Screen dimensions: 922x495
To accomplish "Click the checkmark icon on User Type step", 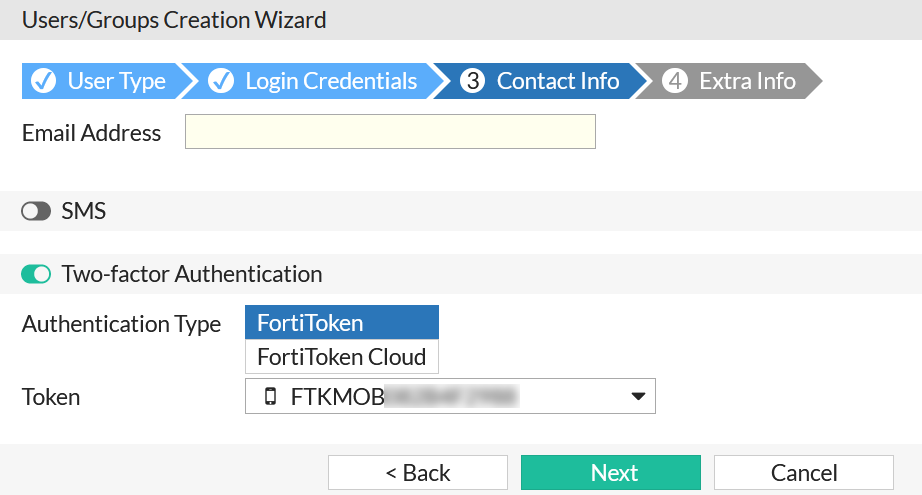I will click(x=44, y=81).
